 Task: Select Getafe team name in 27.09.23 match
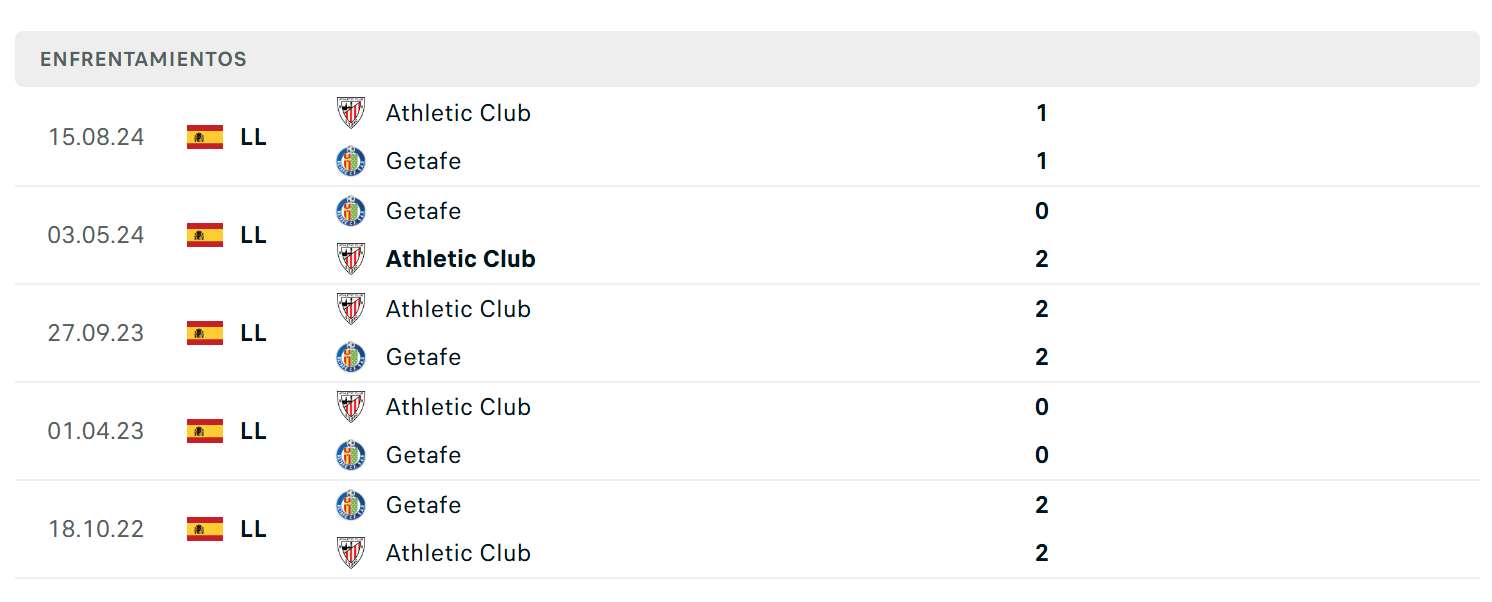[x=424, y=357]
